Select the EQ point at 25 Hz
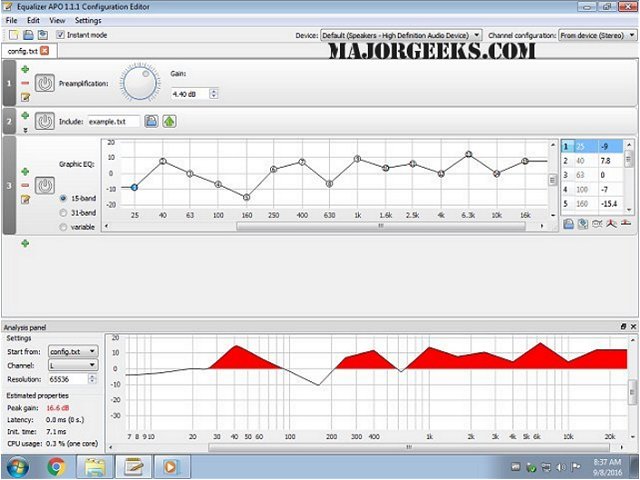The image size is (640, 480). pos(134,187)
